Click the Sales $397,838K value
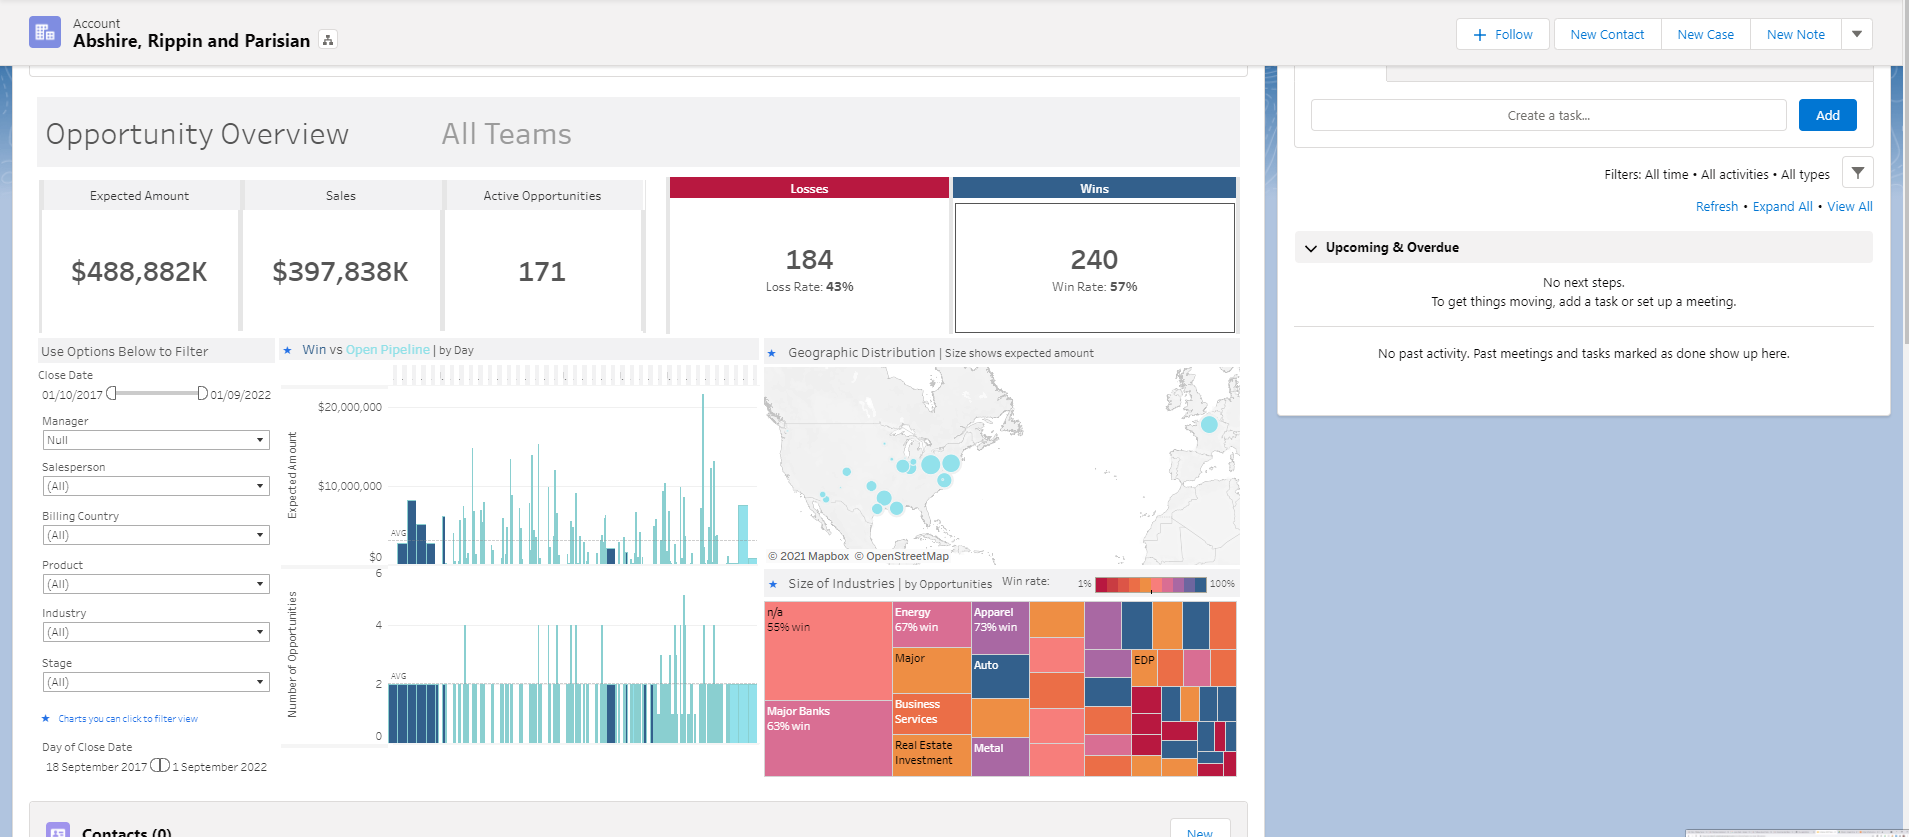Image resolution: width=1909 pixels, height=837 pixels. pos(340,272)
